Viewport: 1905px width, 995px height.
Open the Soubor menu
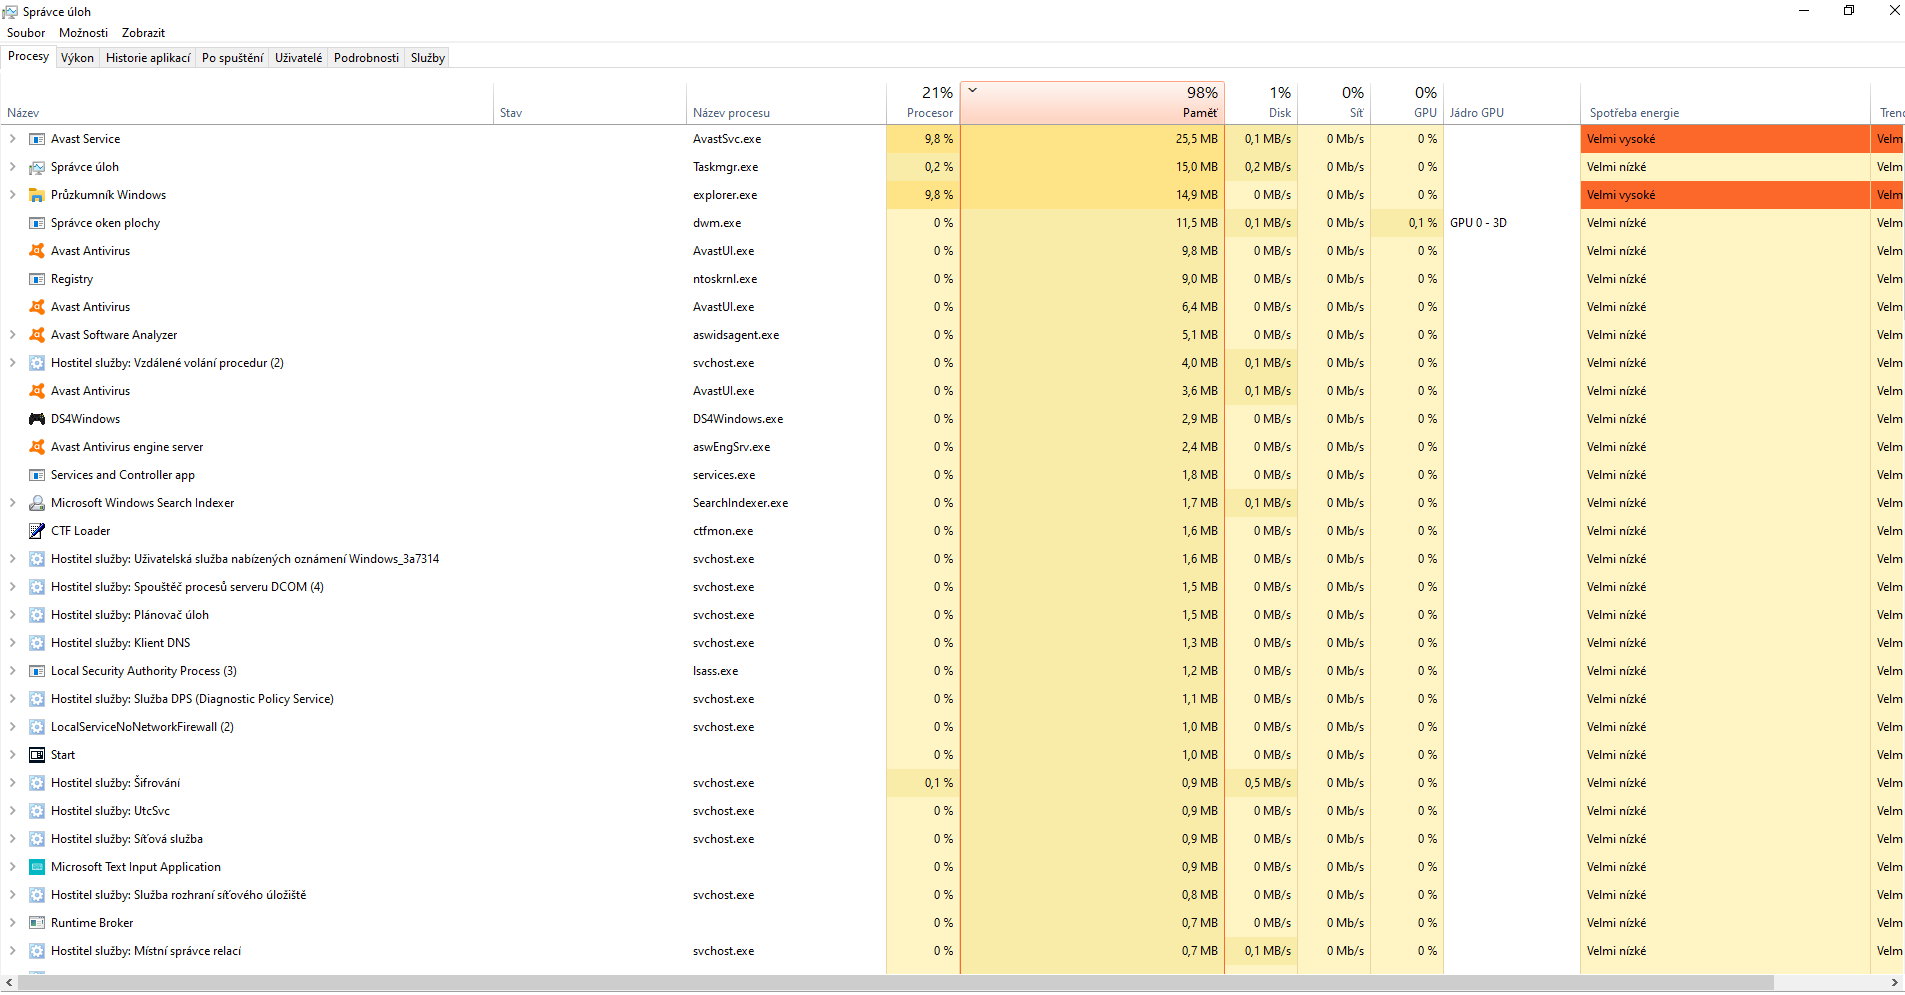click(26, 33)
